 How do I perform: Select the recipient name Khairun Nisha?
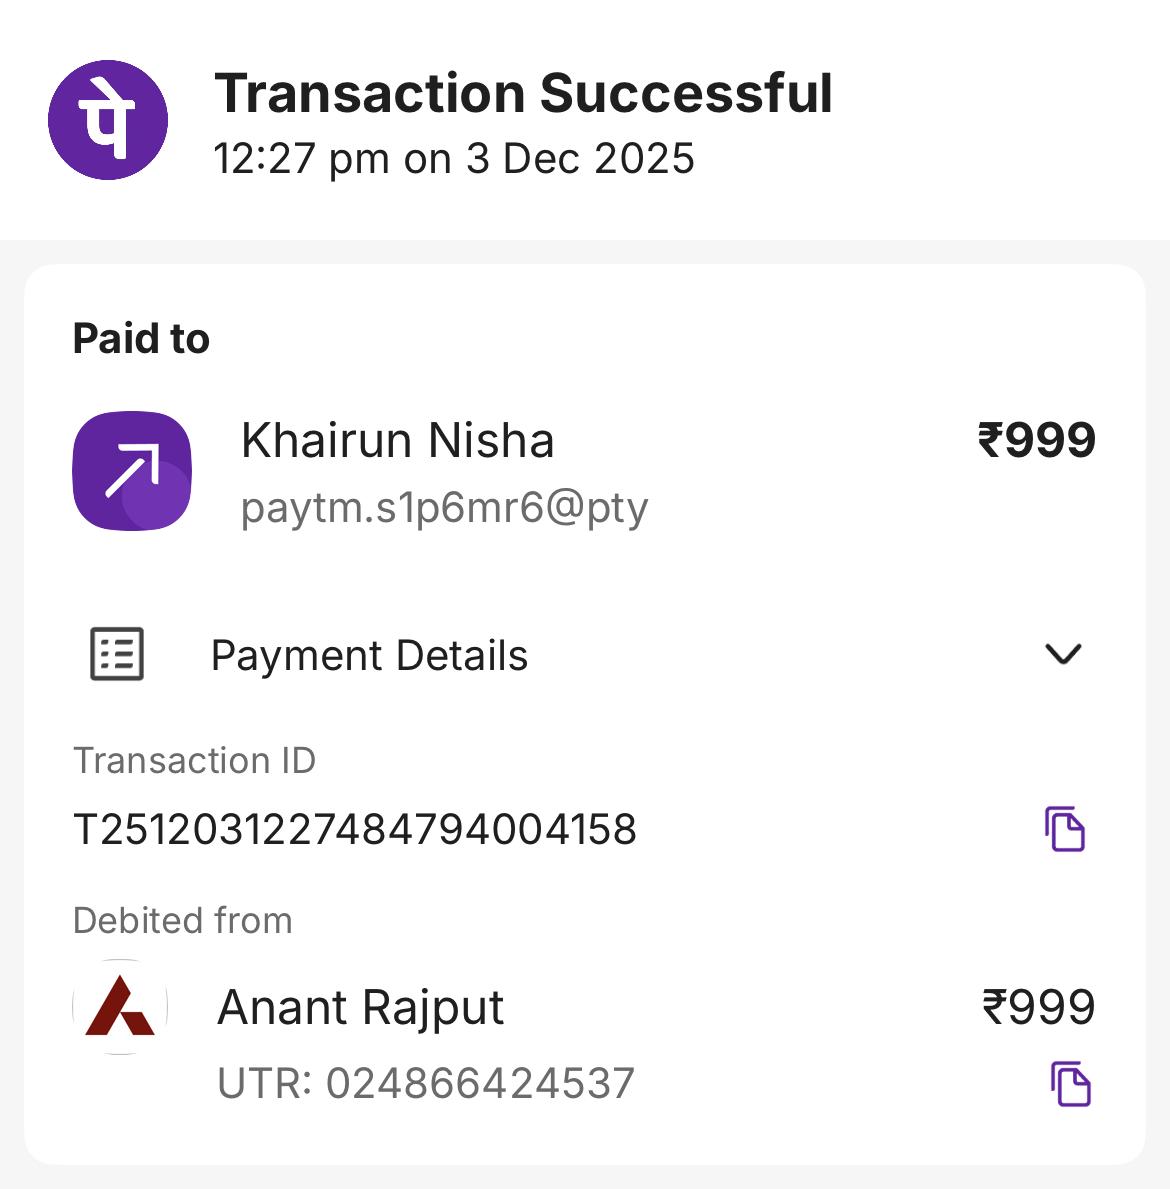pos(397,441)
